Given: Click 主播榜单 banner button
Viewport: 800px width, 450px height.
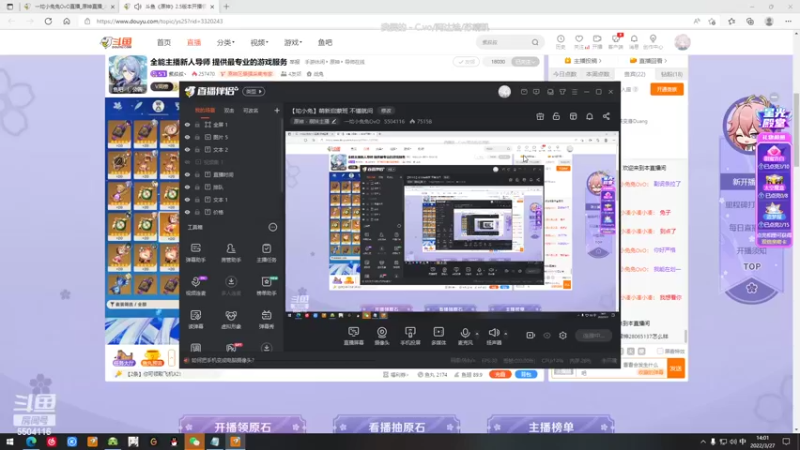Looking at the screenshot, I should 551,427.
